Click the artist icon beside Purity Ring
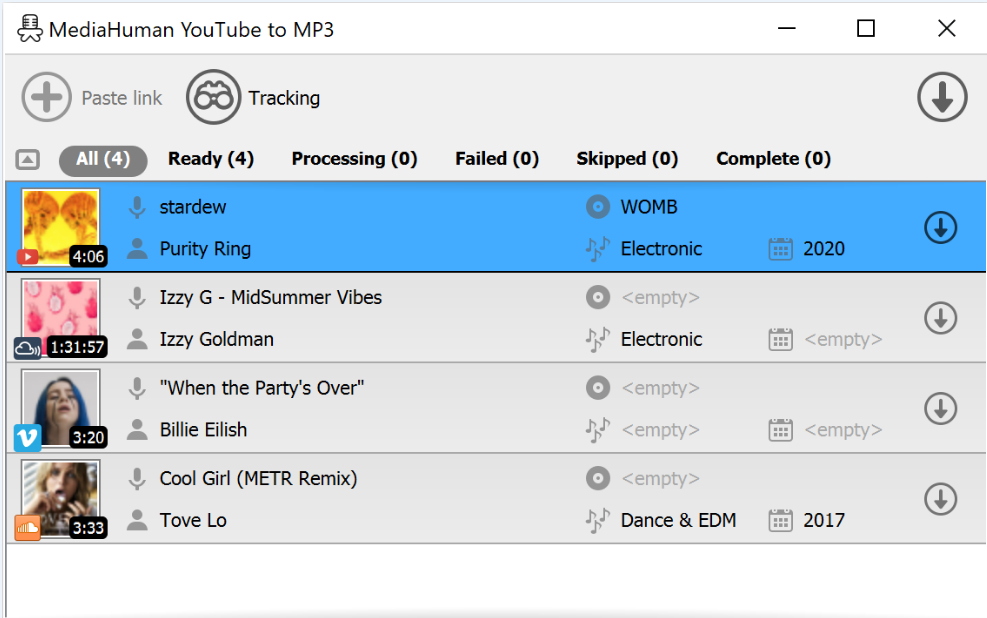The height and width of the screenshot is (618, 987). point(137,249)
